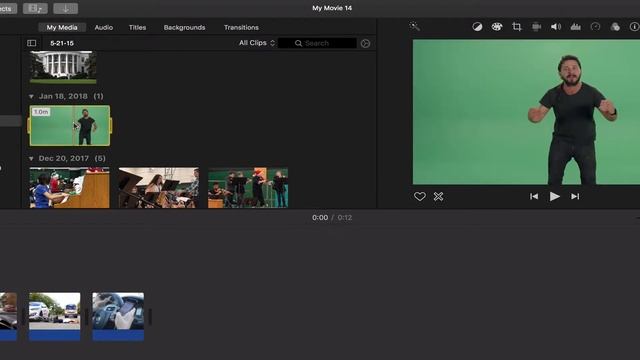Image resolution: width=640 pixels, height=360 pixels.
Task: Collapse the Jan 18, 2018 group
Action: pyautogui.click(x=31, y=96)
